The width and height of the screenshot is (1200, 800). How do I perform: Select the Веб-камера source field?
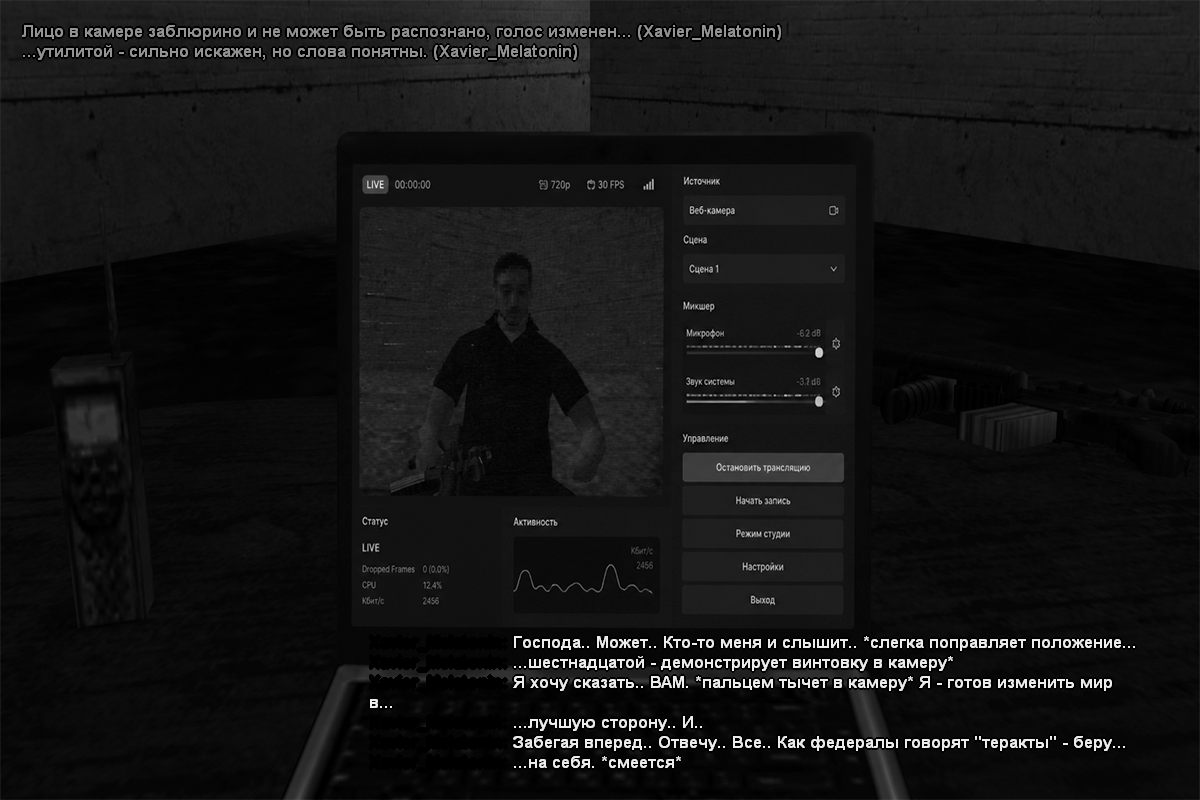tap(763, 211)
